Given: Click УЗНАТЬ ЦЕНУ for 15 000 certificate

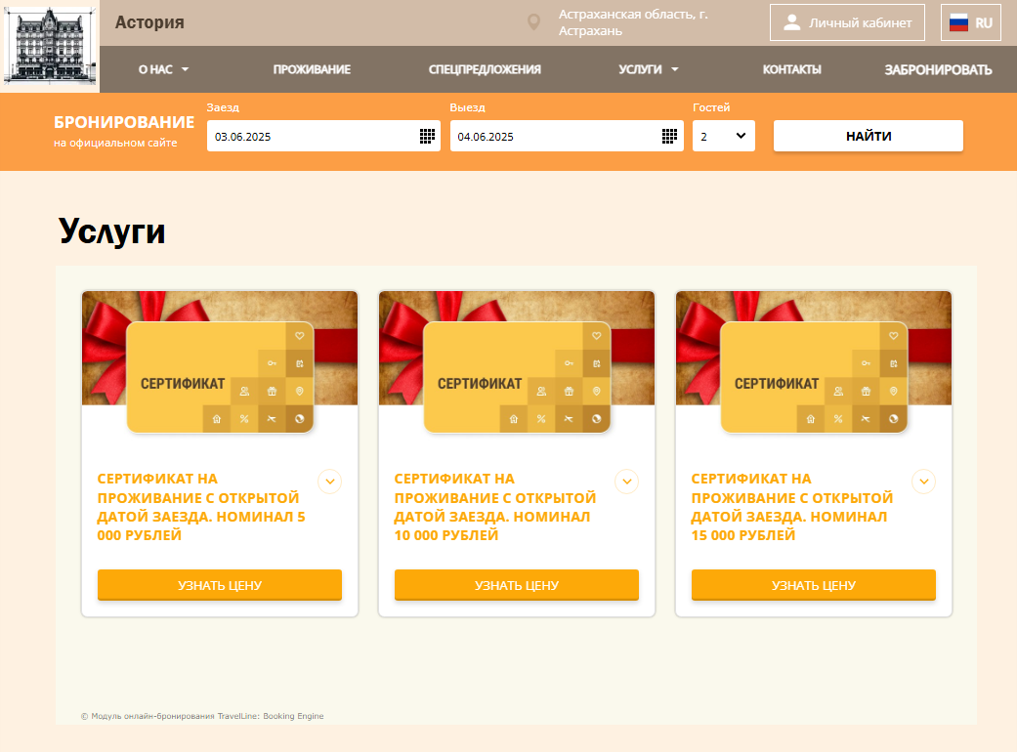Looking at the screenshot, I should pyautogui.click(x=813, y=585).
